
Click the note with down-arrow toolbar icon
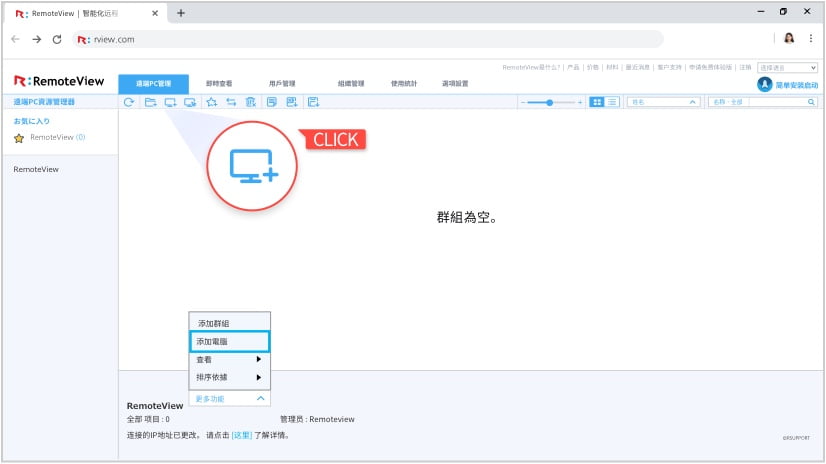point(292,102)
